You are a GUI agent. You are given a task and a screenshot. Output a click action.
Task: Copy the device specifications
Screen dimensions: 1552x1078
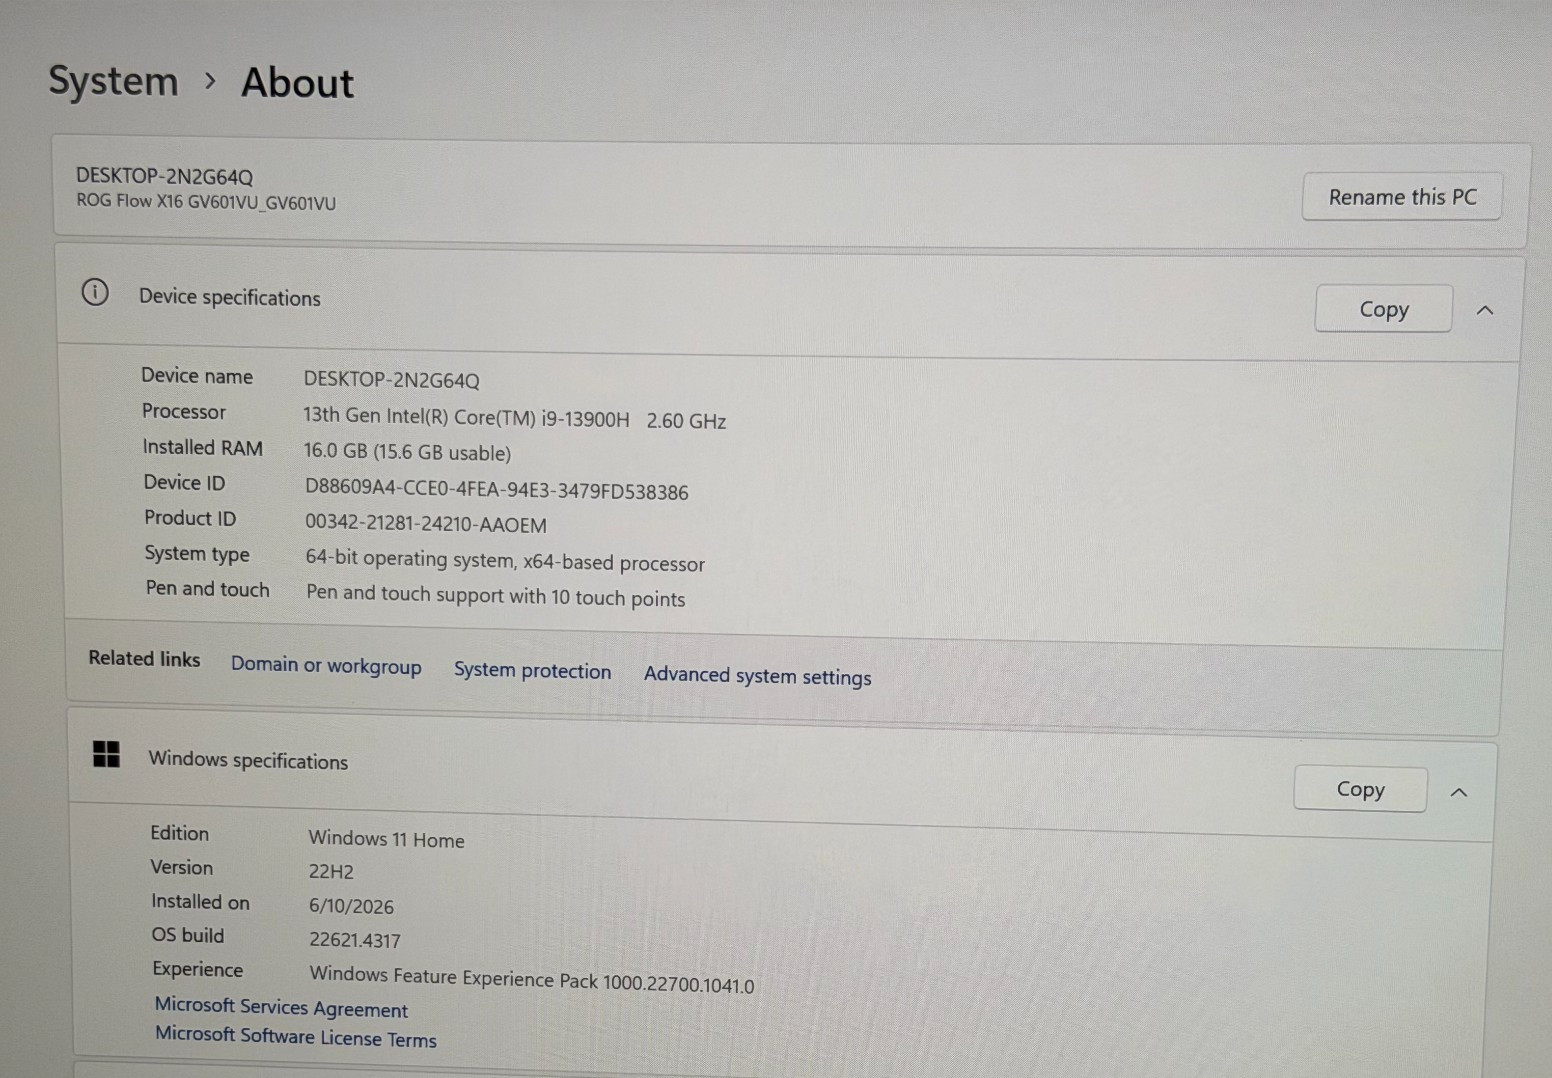[x=1384, y=309]
